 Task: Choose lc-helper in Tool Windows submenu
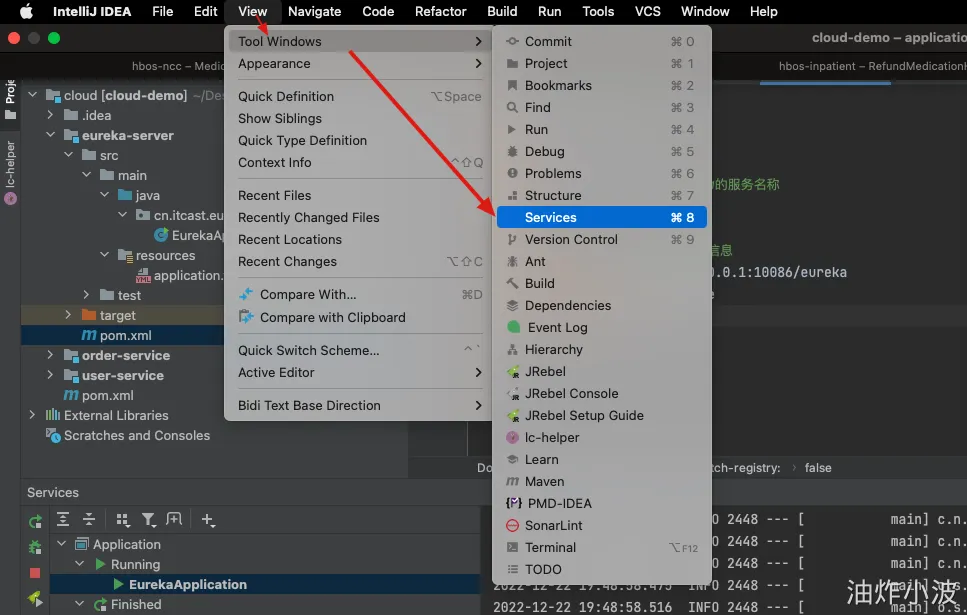click(601, 437)
